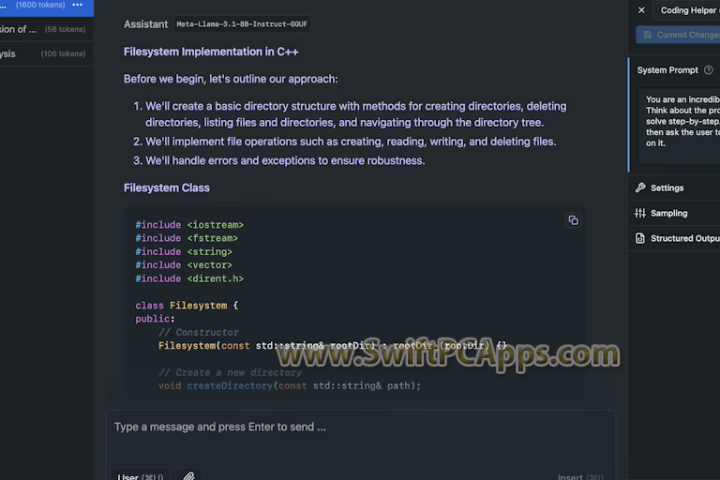Click the Structured Output document icon
Screen dimensions: 720x480
[640, 238]
